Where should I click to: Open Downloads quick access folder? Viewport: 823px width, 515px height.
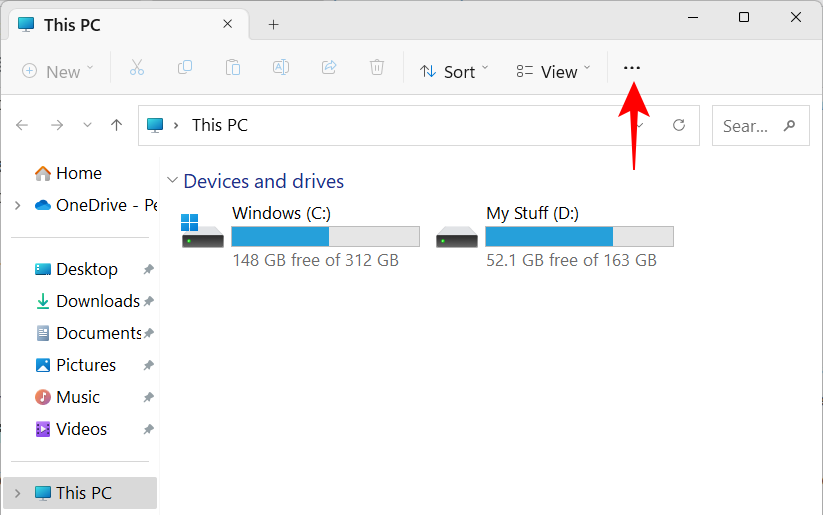[x=87, y=301]
